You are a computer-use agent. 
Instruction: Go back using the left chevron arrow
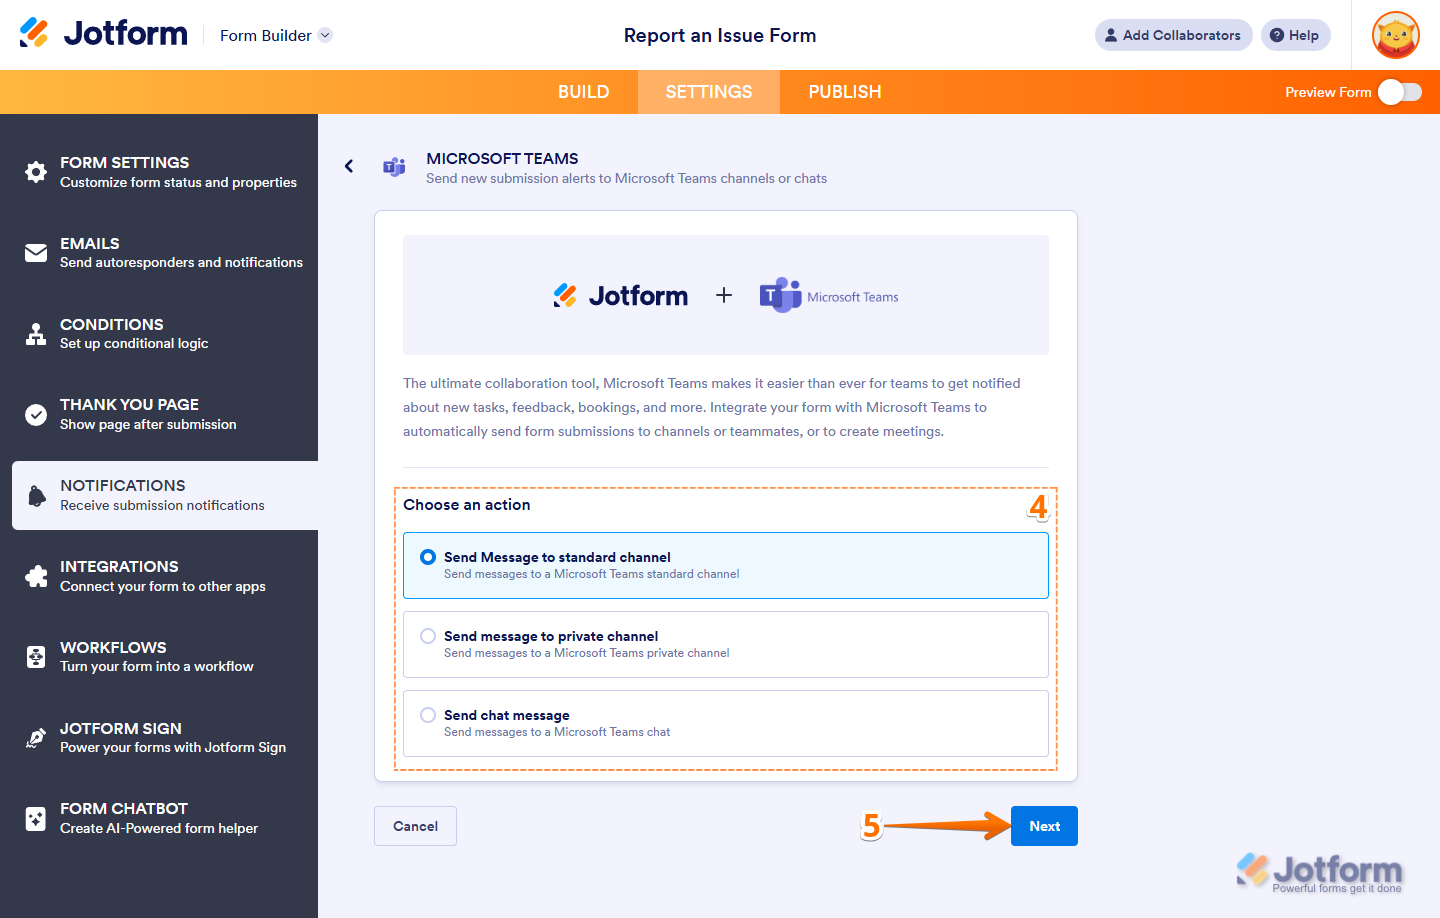pos(348,166)
